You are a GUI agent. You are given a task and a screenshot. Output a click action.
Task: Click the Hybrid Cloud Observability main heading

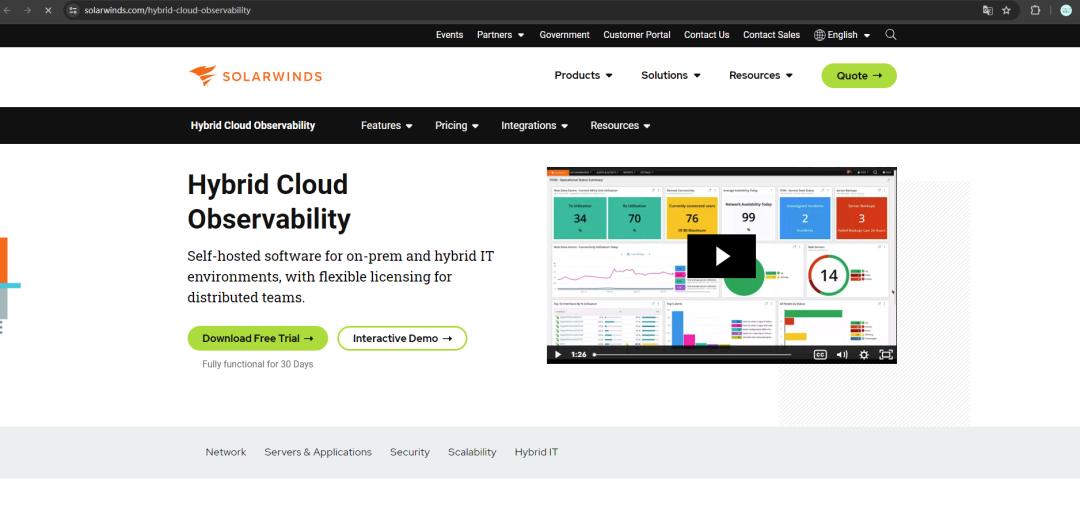point(269,202)
